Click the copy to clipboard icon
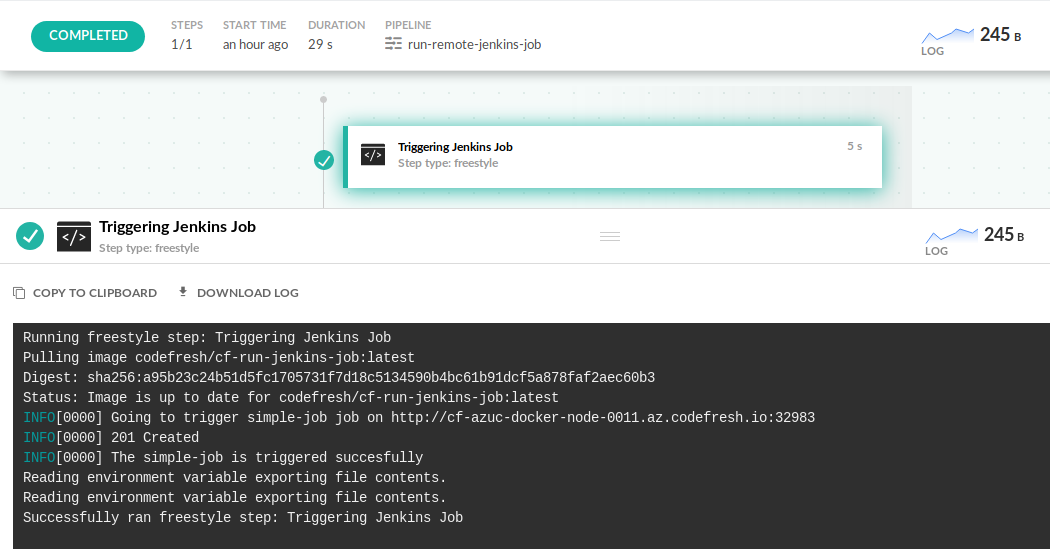Screen dimensions: 1050x549 click(19, 293)
